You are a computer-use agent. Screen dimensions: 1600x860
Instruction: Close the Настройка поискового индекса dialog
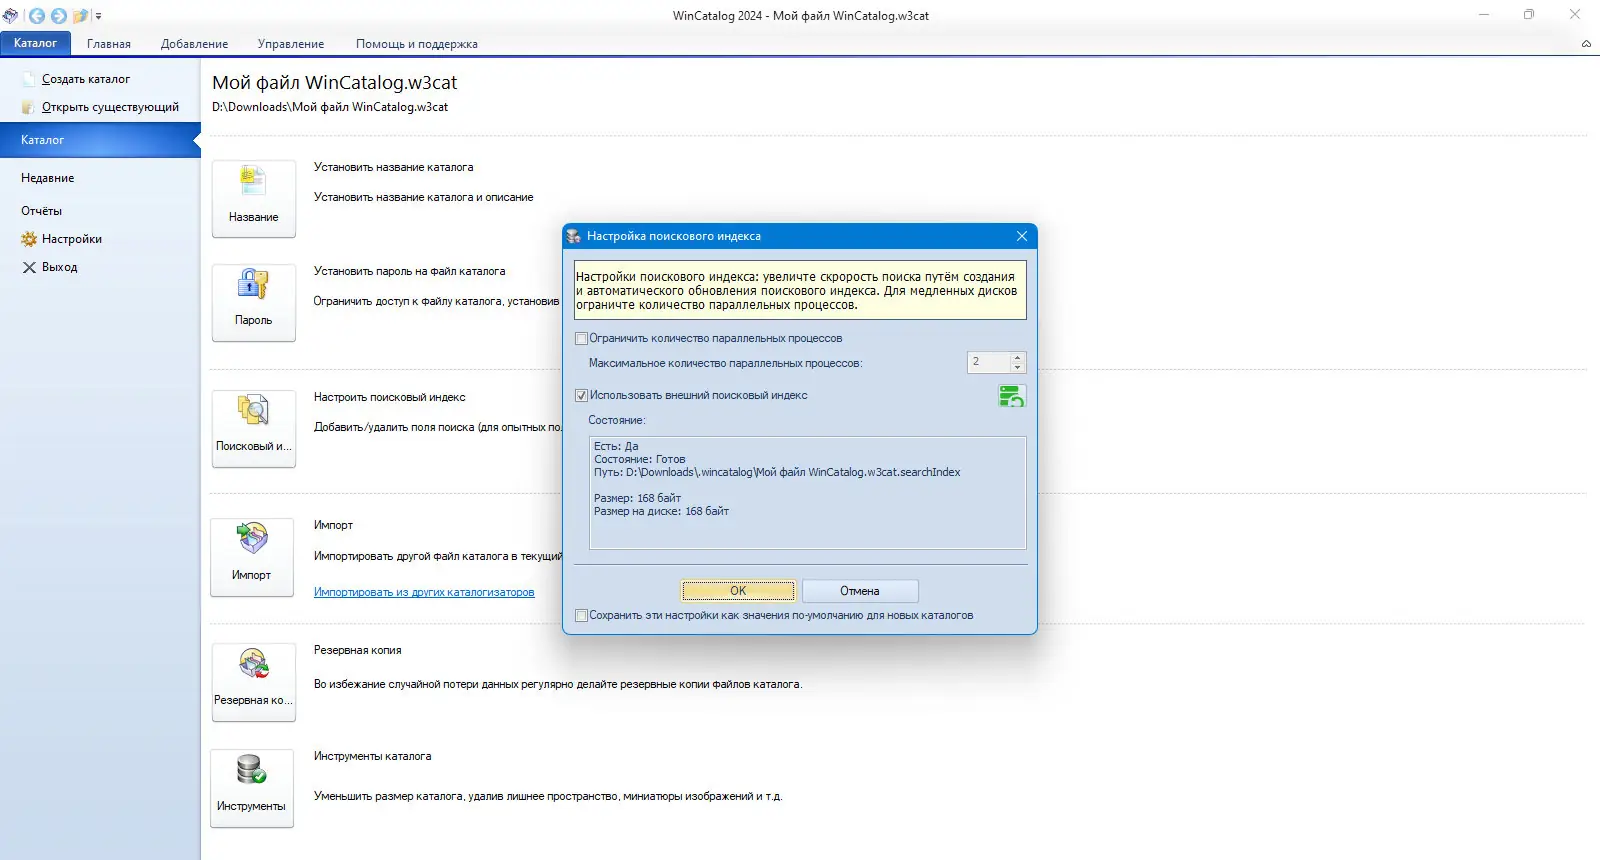(1021, 236)
